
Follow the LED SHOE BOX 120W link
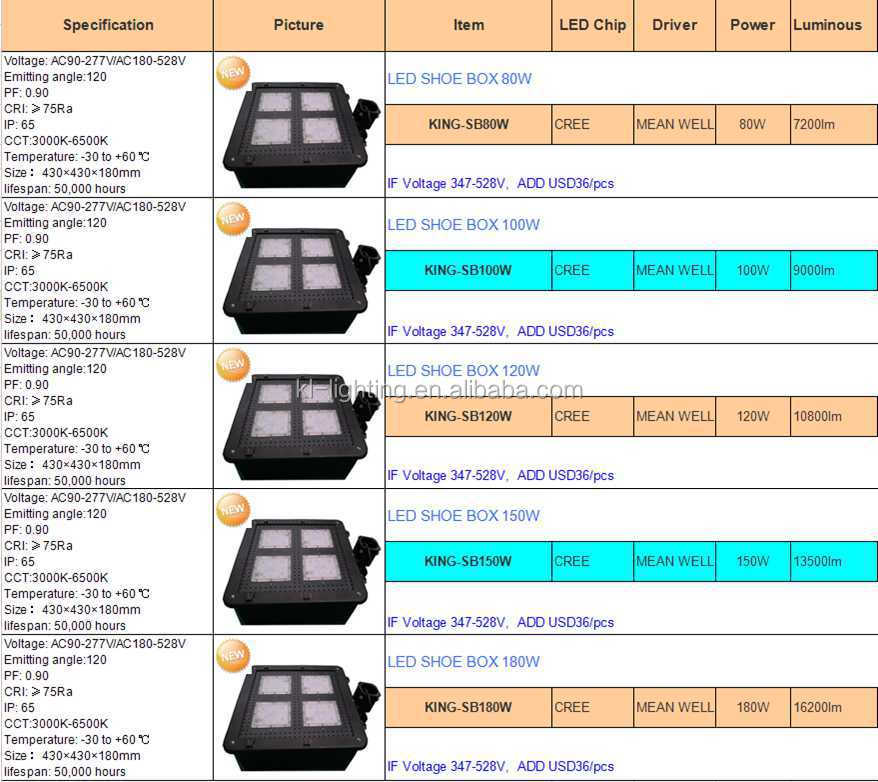point(464,371)
